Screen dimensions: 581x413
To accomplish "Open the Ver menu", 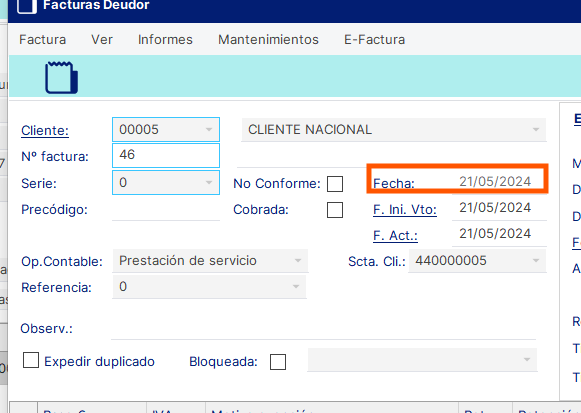I will coord(102,39).
